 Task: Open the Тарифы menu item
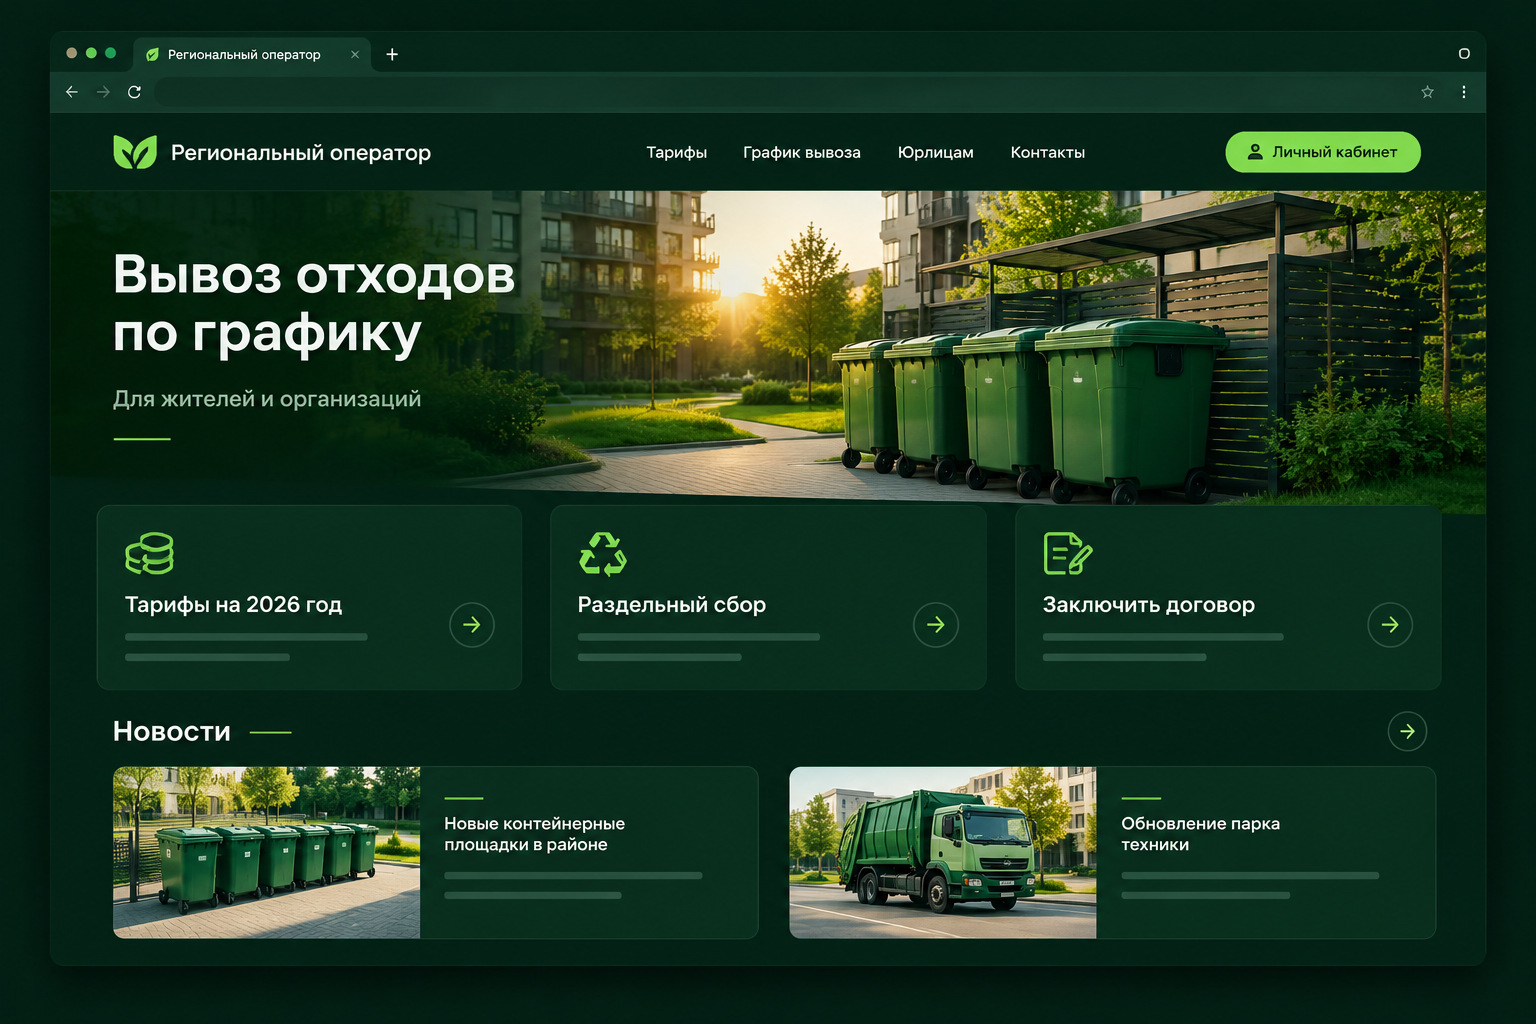tap(677, 152)
